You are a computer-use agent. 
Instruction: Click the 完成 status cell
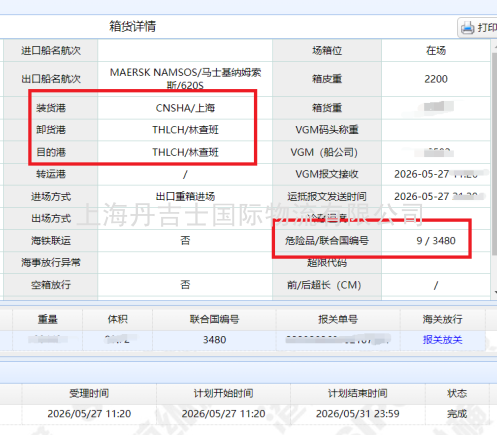[457, 414]
